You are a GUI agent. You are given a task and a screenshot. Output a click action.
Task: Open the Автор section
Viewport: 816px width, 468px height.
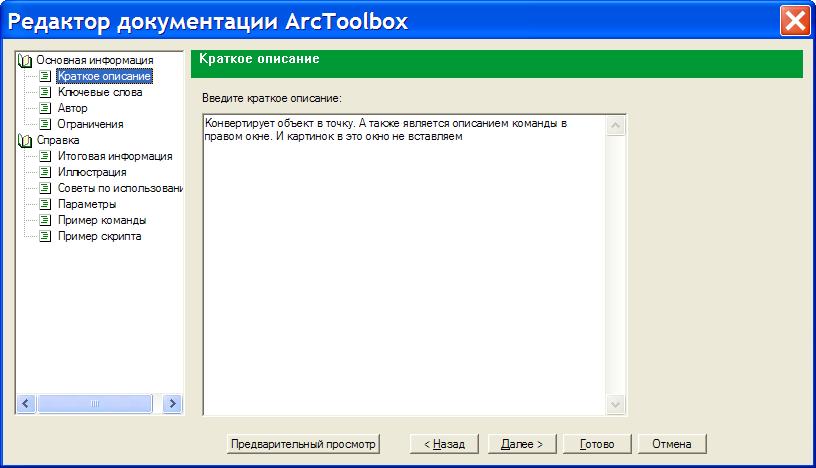pos(72,108)
